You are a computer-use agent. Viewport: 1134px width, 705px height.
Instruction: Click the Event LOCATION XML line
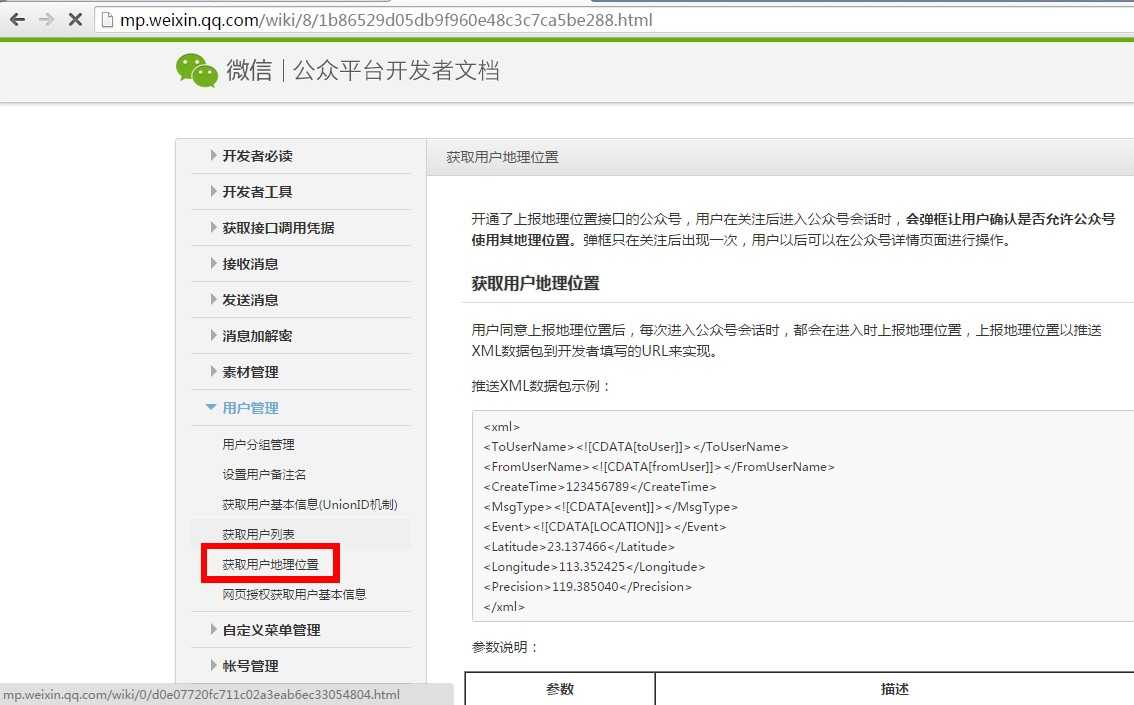[x=605, y=527]
